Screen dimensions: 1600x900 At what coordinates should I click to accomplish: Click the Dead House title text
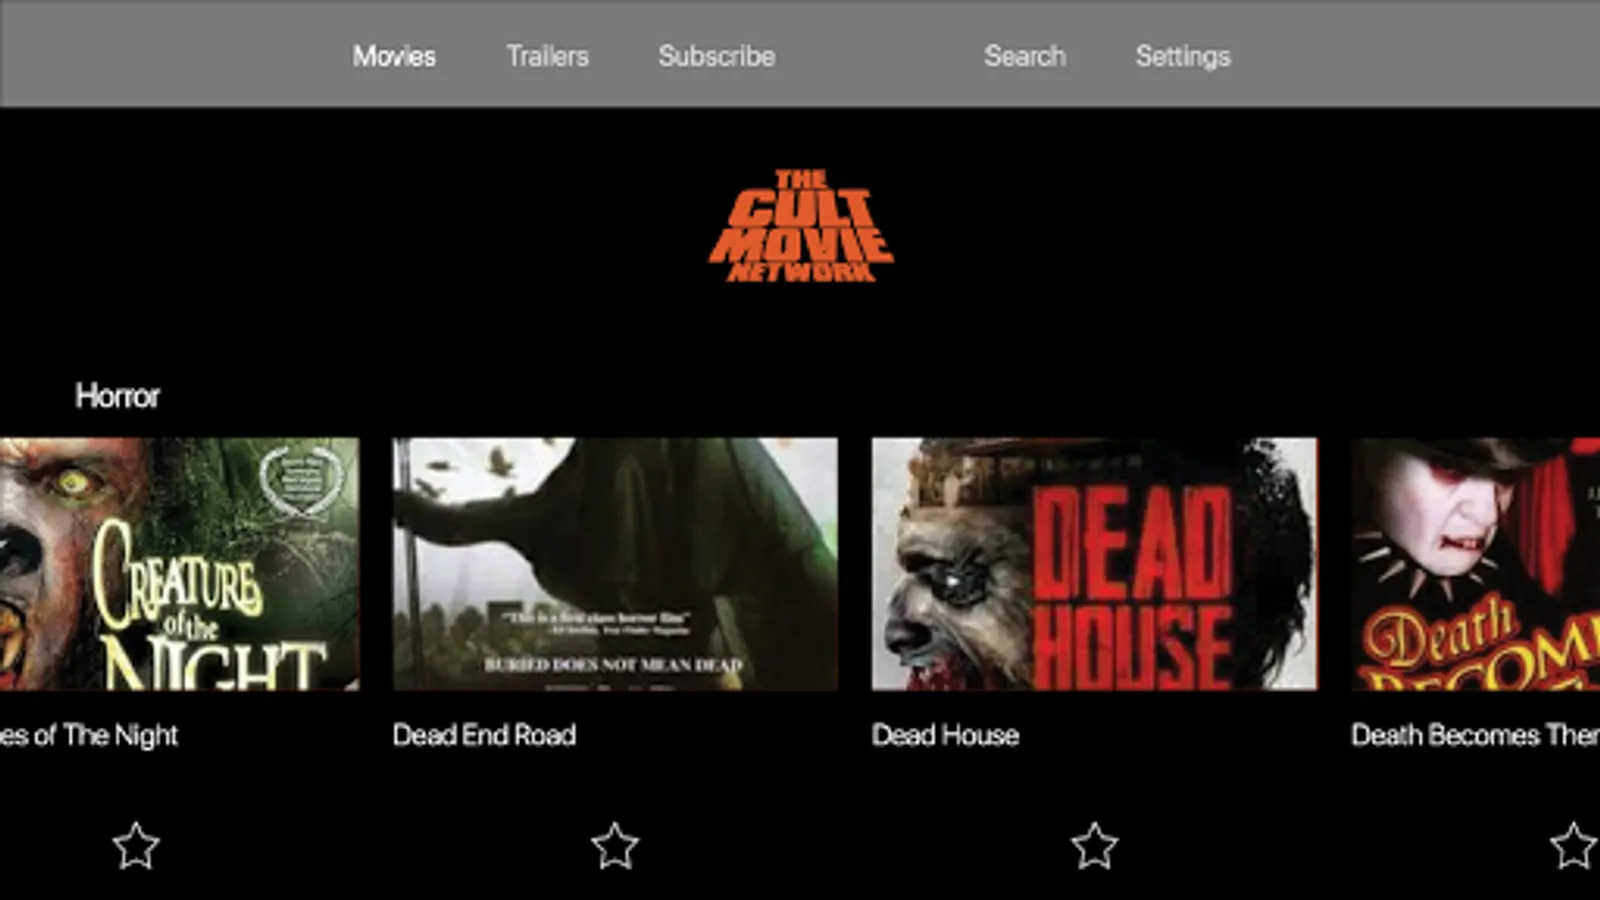(945, 735)
